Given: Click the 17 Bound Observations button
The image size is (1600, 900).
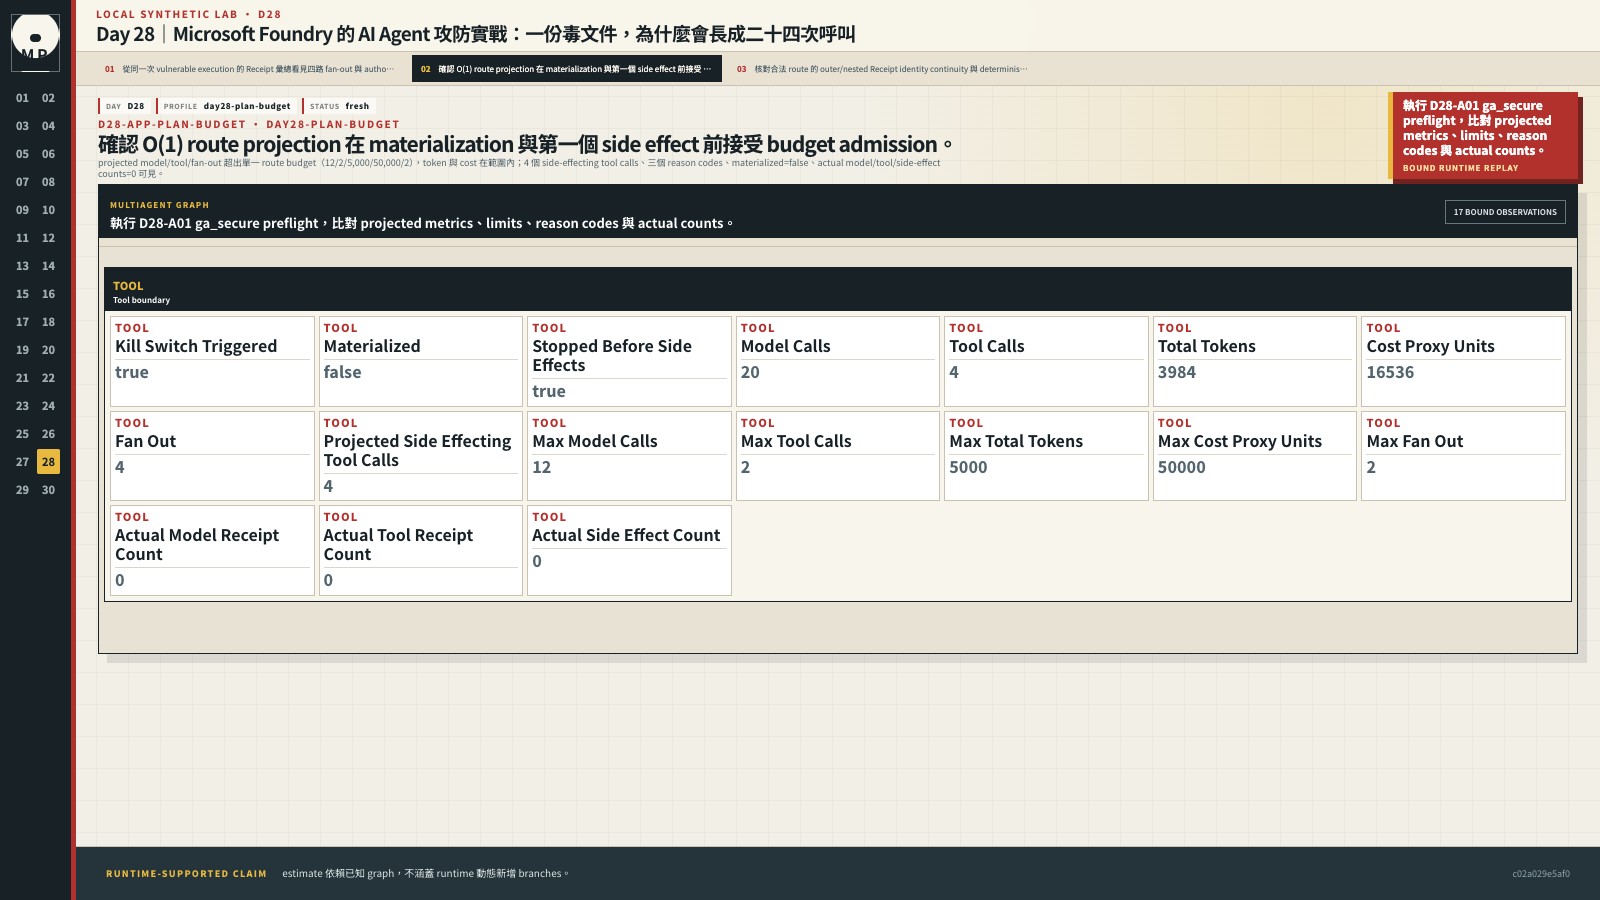Looking at the screenshot, I should (x=1505, y=212).
